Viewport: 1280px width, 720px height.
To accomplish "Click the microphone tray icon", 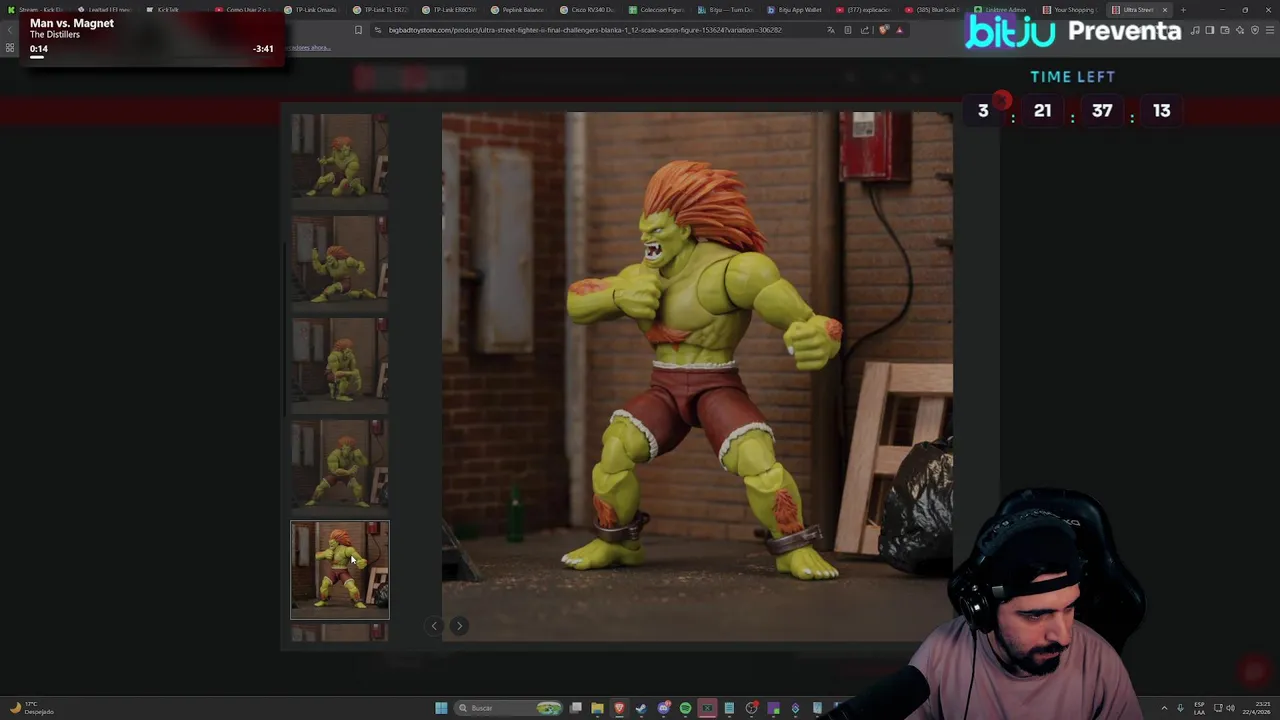I will 1180,708.
